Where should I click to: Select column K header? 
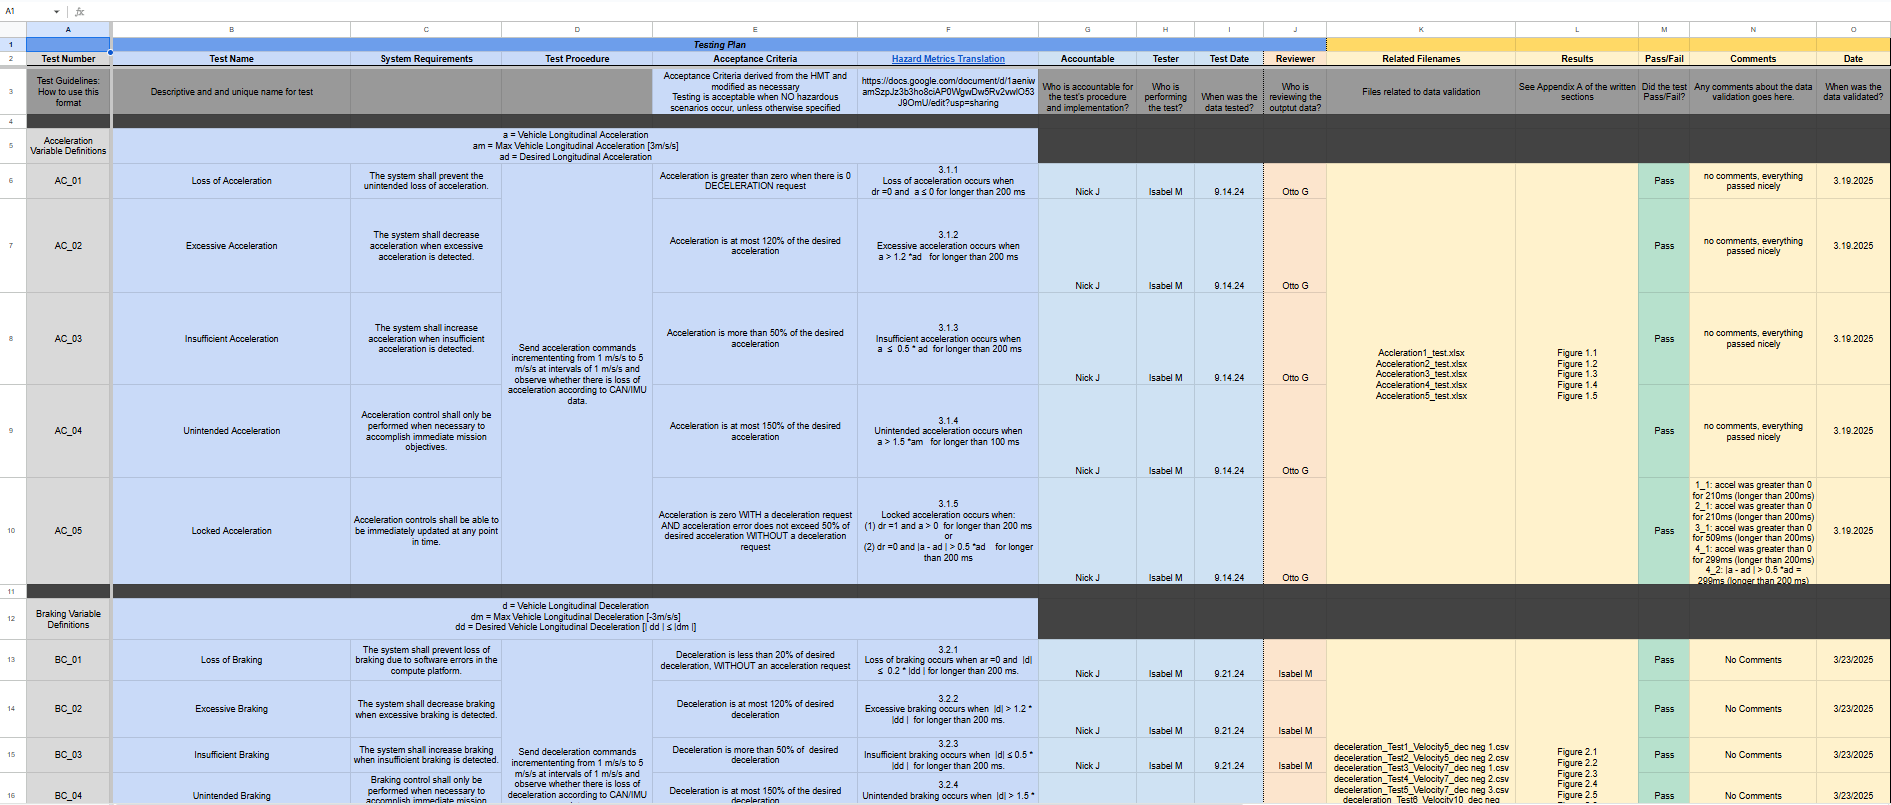pyautogui.click(x=1420, y=30)
